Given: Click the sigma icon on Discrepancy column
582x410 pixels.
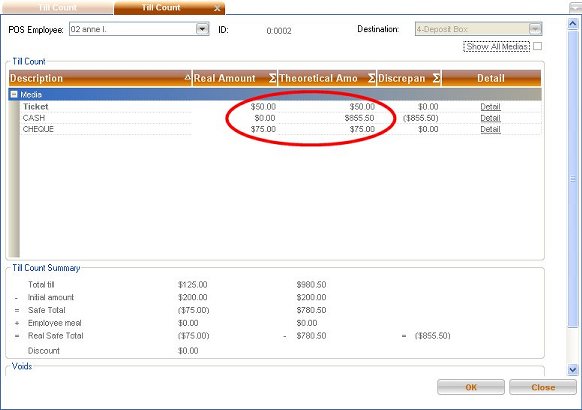Looking at the screenshot, I should click(x=436, y=78).
